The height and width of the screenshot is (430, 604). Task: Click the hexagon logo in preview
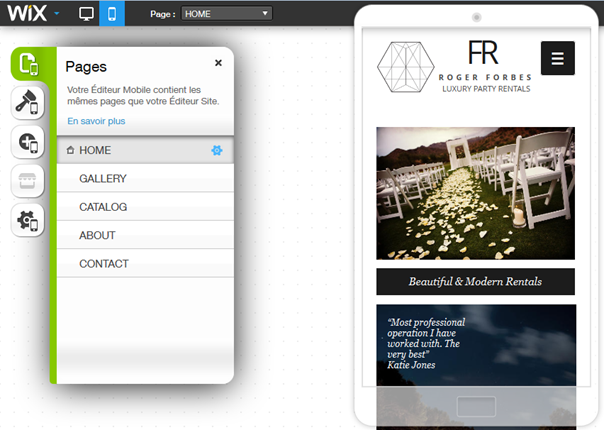(406, 67)
